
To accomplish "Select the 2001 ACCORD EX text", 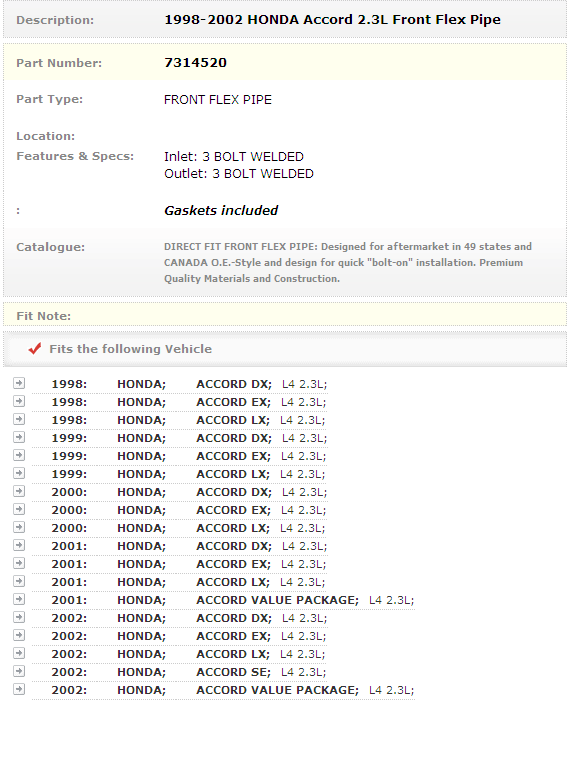I will click(x=234, y=564).
